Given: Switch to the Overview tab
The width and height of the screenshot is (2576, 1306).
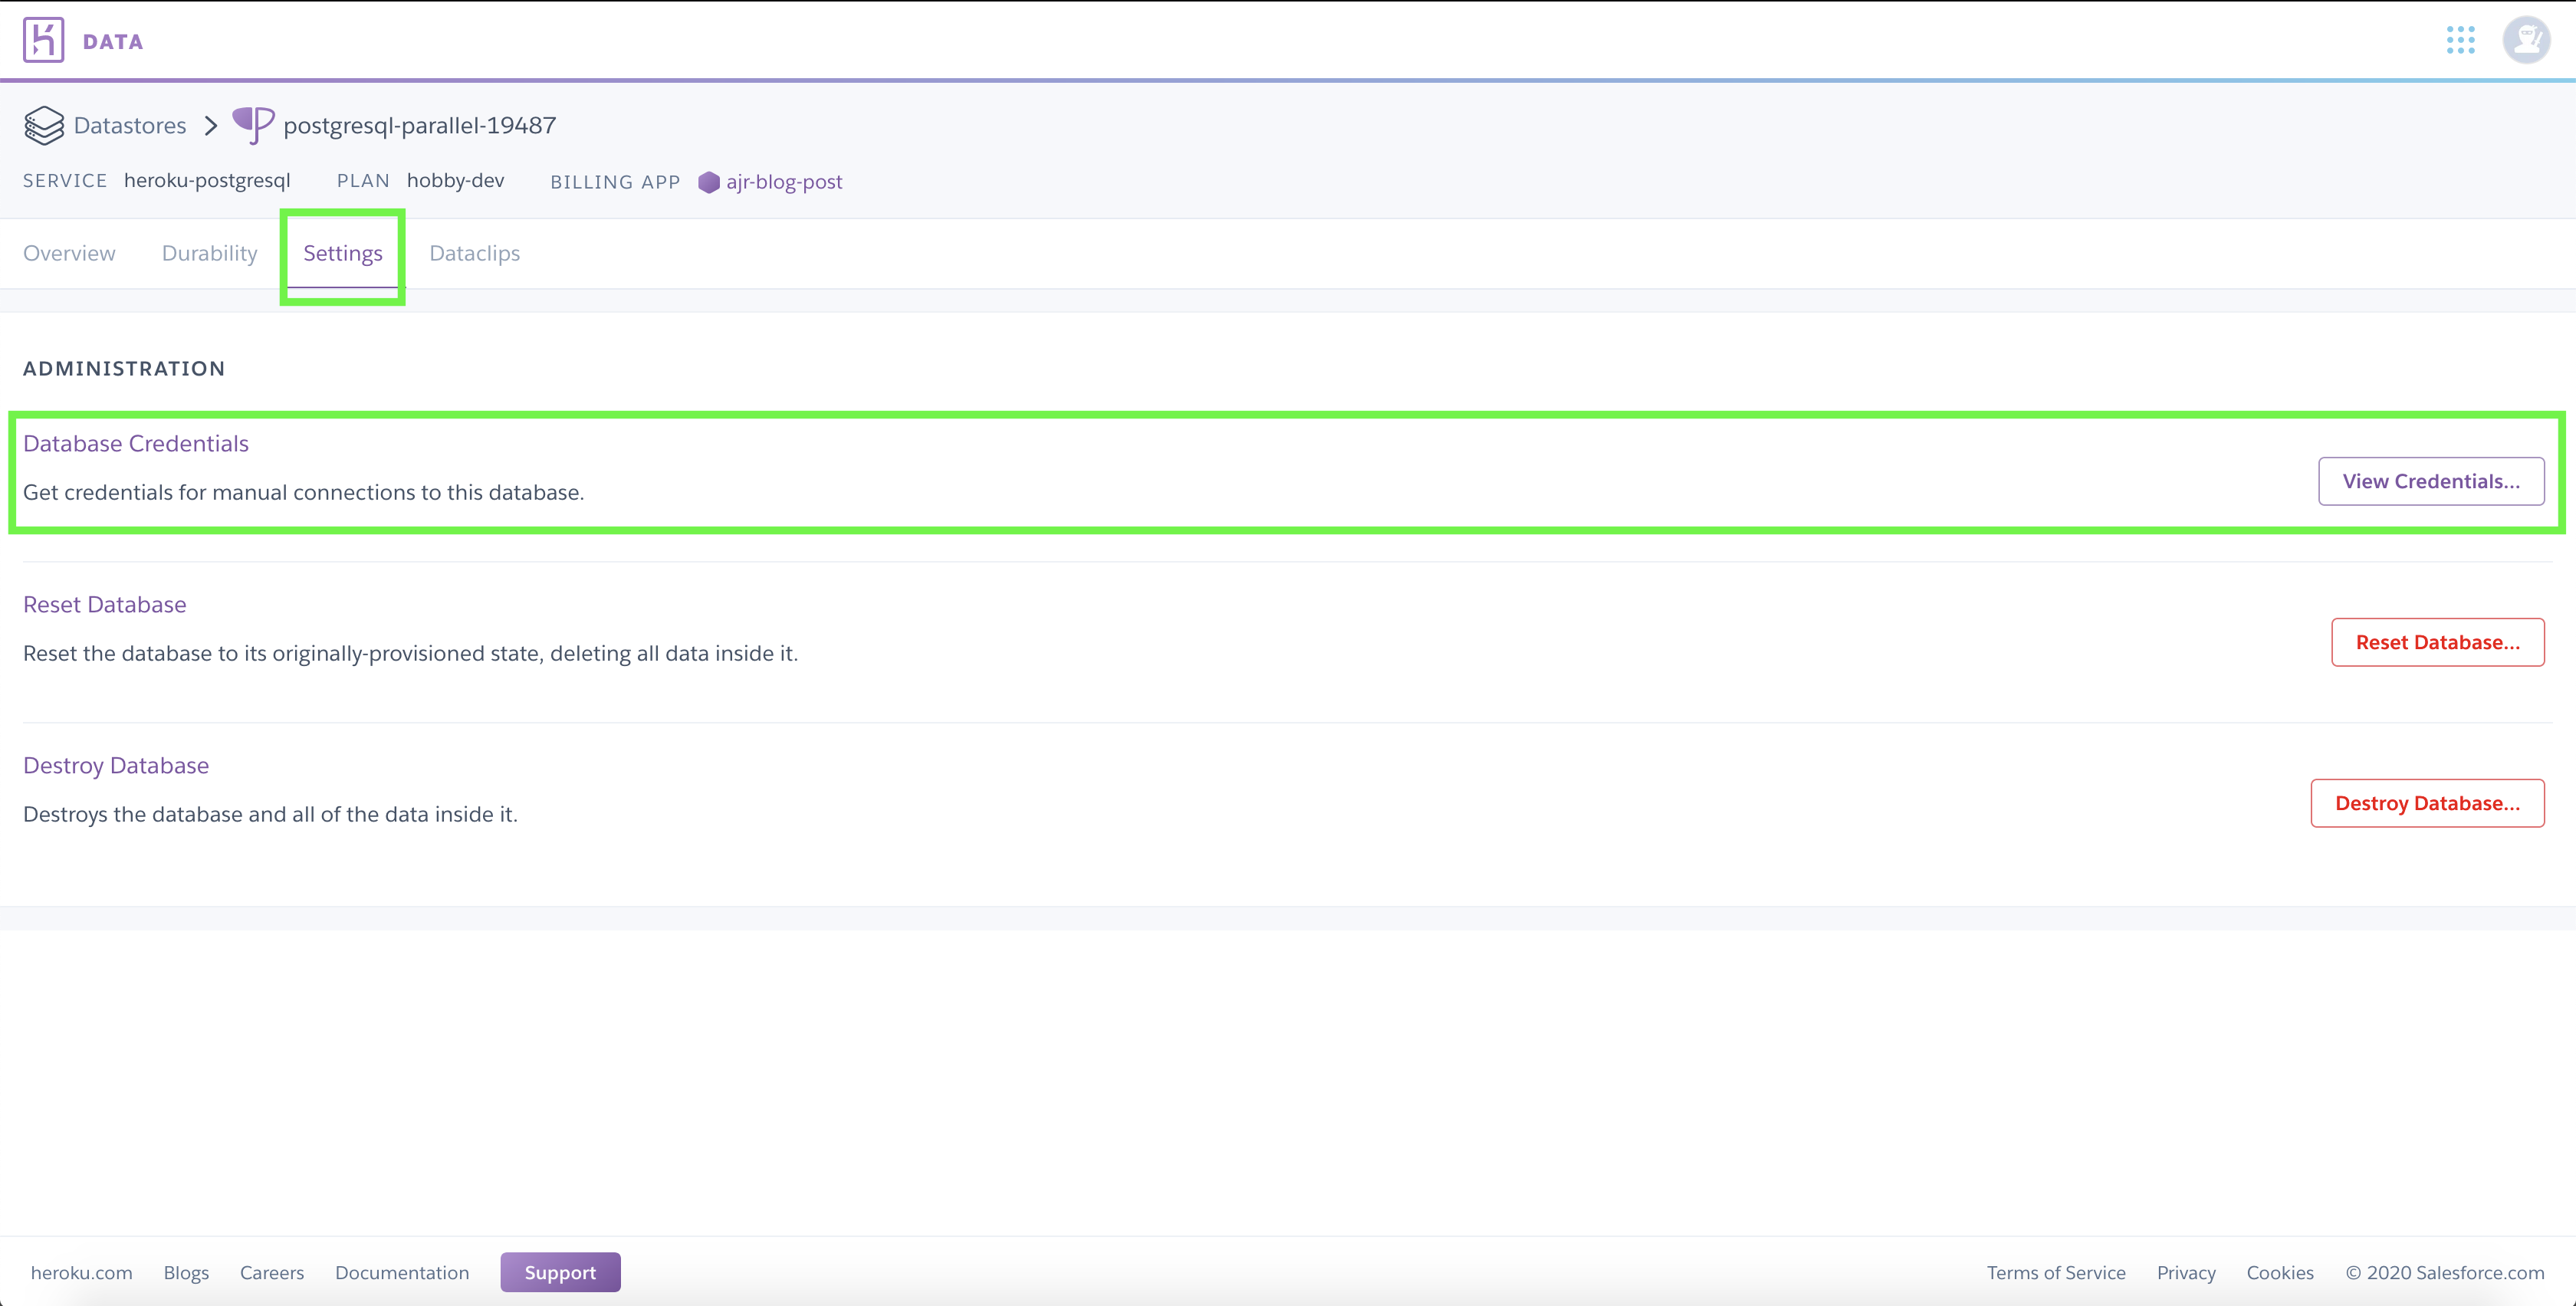Looking at the screenshot, I should [x=69, y=253].
